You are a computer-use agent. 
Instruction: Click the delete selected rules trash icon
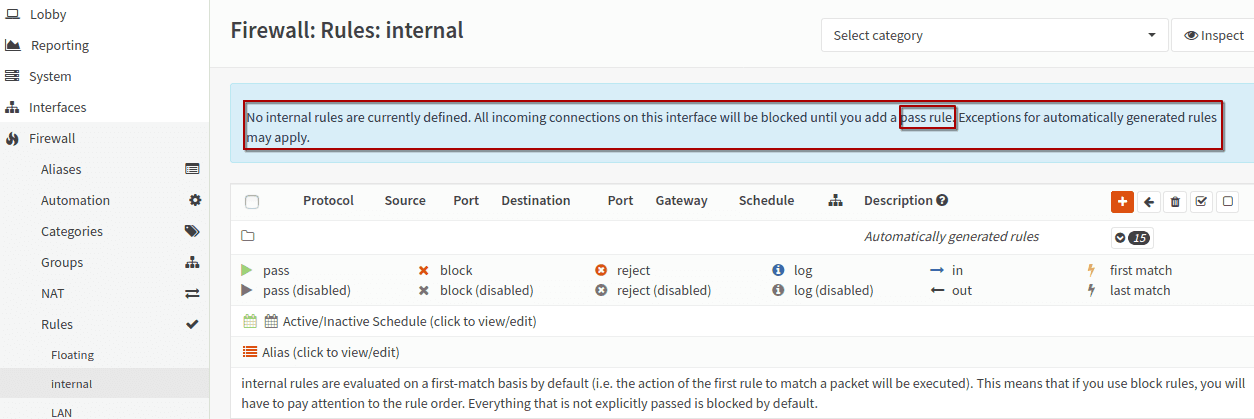(x=1175, y=201)
